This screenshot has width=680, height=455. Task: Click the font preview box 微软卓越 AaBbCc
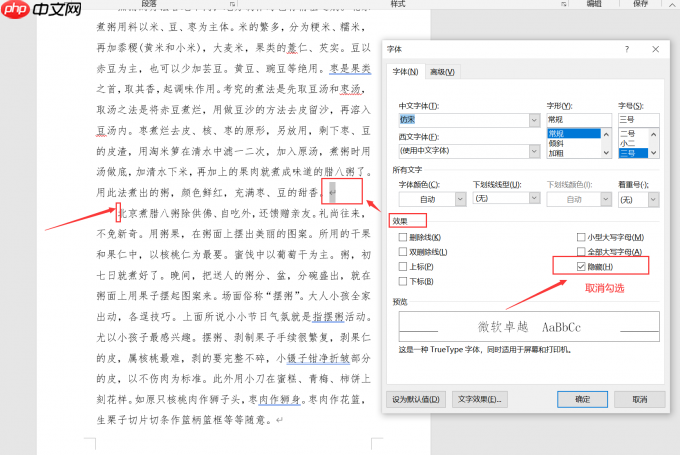point(529,327)
